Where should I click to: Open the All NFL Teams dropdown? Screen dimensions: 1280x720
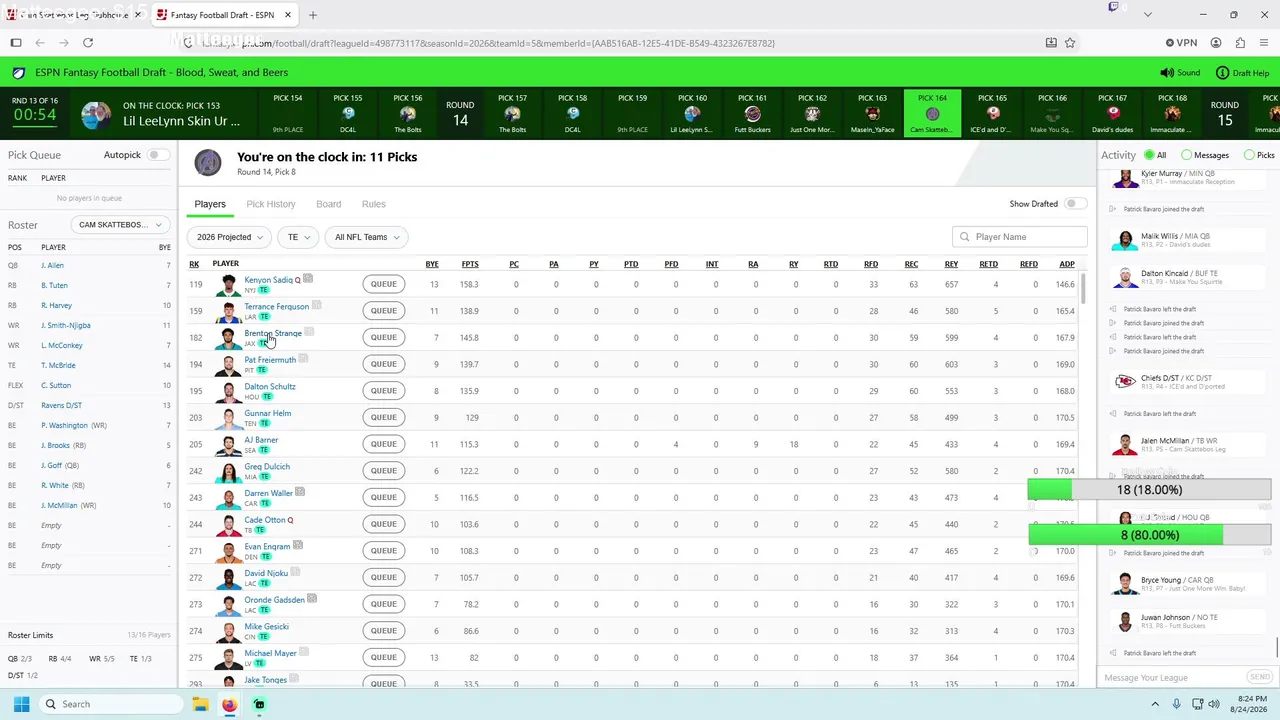pyautogui.click(x=366, y=237)
